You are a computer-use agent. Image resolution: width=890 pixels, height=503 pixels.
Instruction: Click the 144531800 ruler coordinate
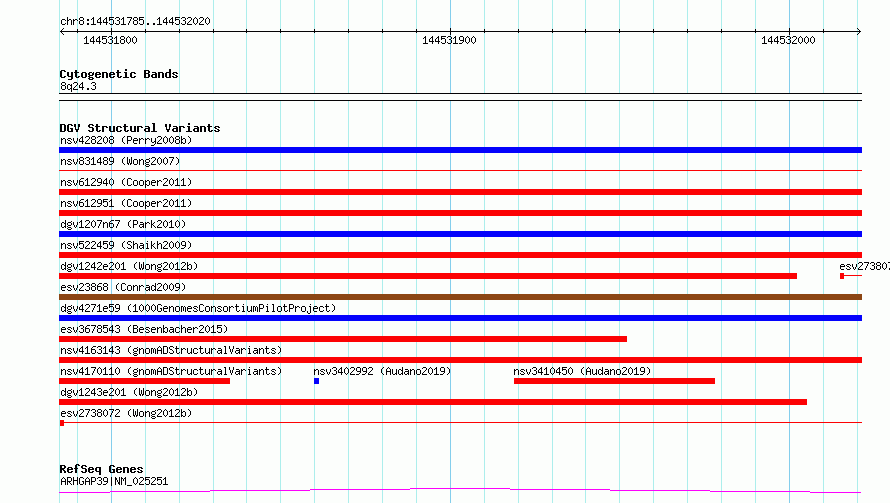(110, 40)
